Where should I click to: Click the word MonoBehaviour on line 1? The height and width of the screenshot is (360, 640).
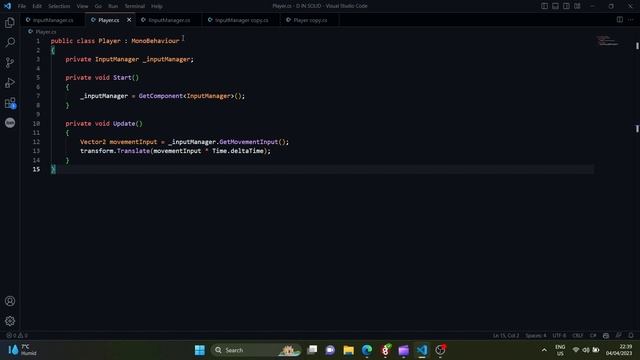(x=155, y=41)
